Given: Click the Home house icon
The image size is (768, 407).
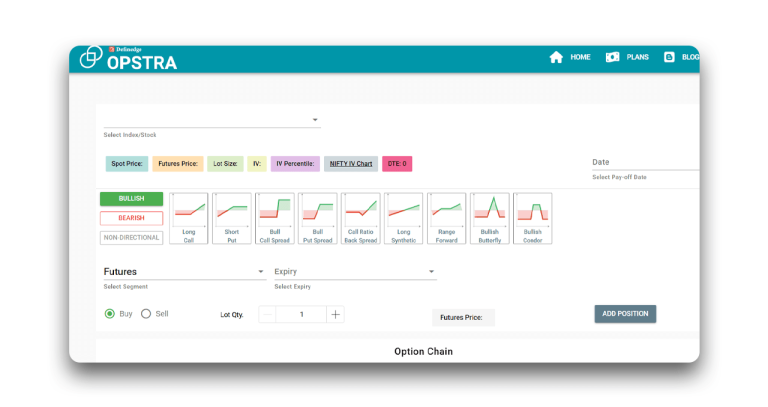Looking at the screenshot, I should tap(556, 57).
